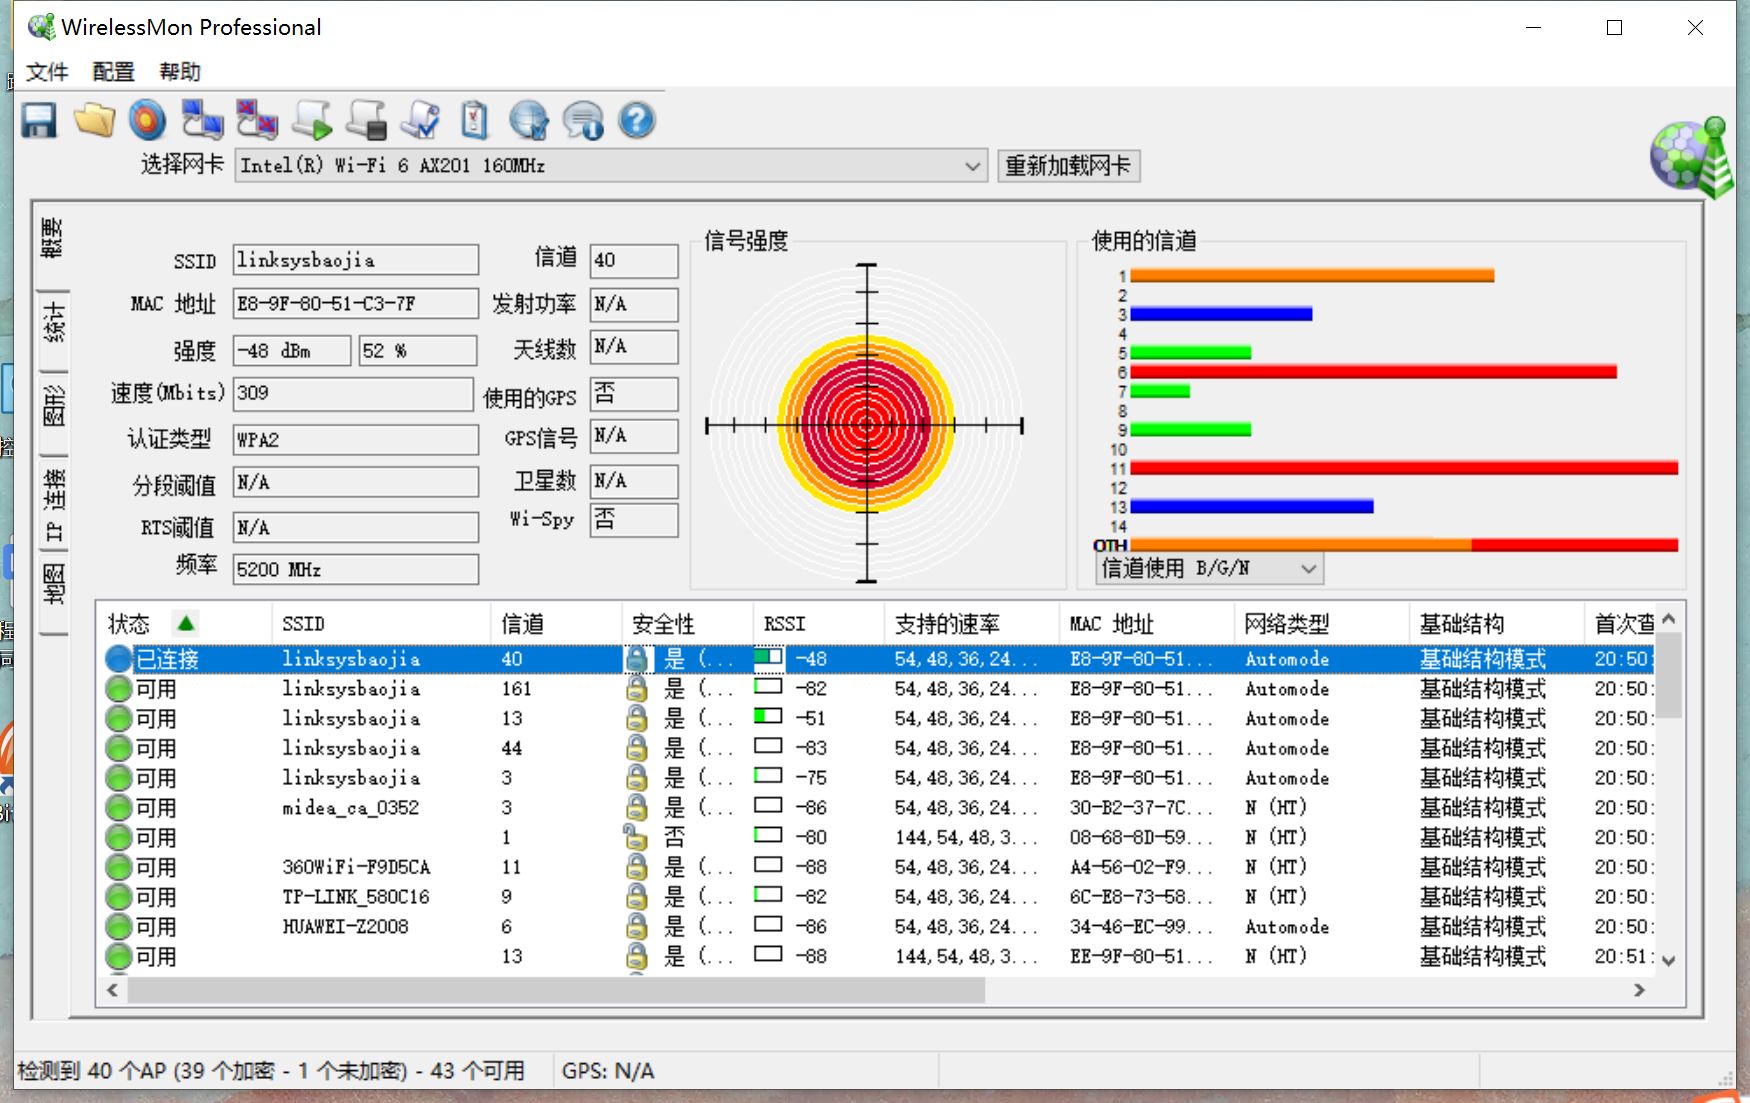Image resolution: width=1750 pixels, height=1103 pixels.
Task: Click green status circle for TP-LINK_580C16
Action: 119,897
